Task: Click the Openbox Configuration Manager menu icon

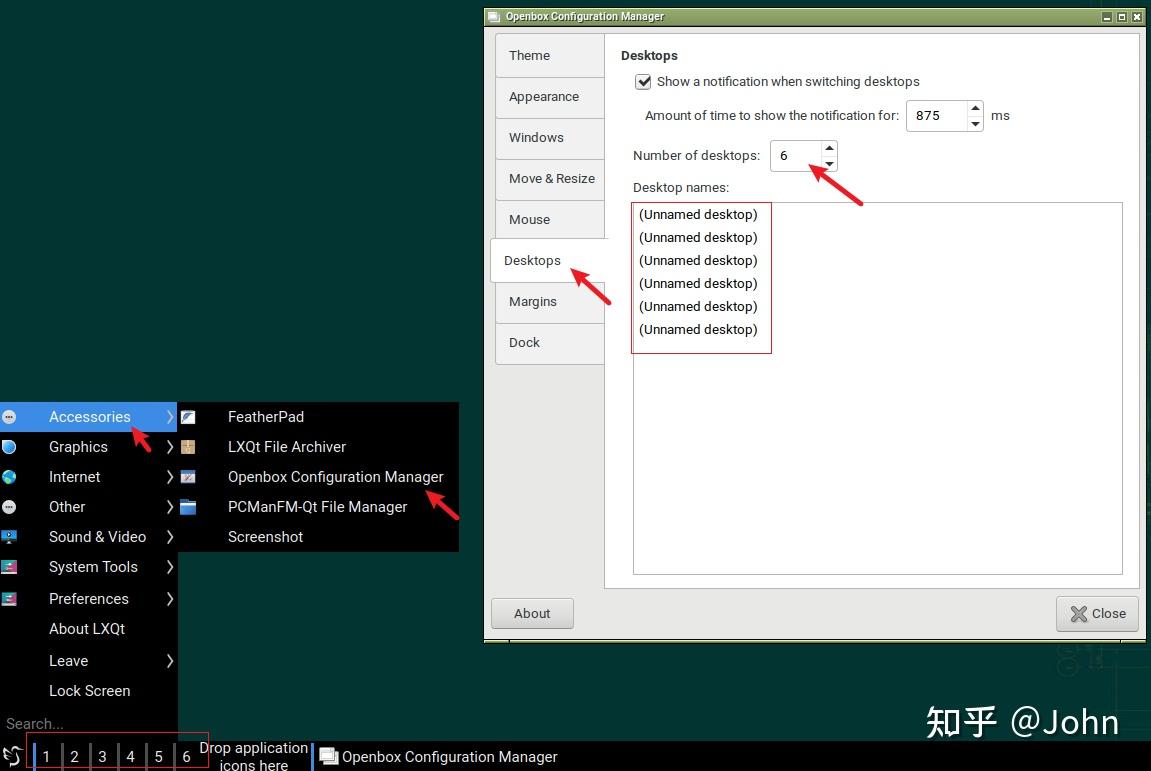Action: pyautogui.click(x=188, y=477)
